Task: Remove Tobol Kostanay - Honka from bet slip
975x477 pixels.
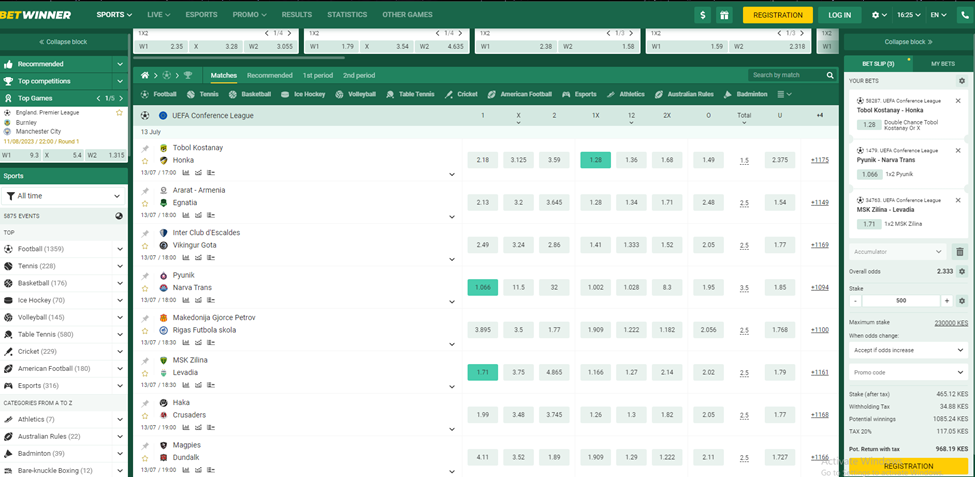Action: coord(958,101)
